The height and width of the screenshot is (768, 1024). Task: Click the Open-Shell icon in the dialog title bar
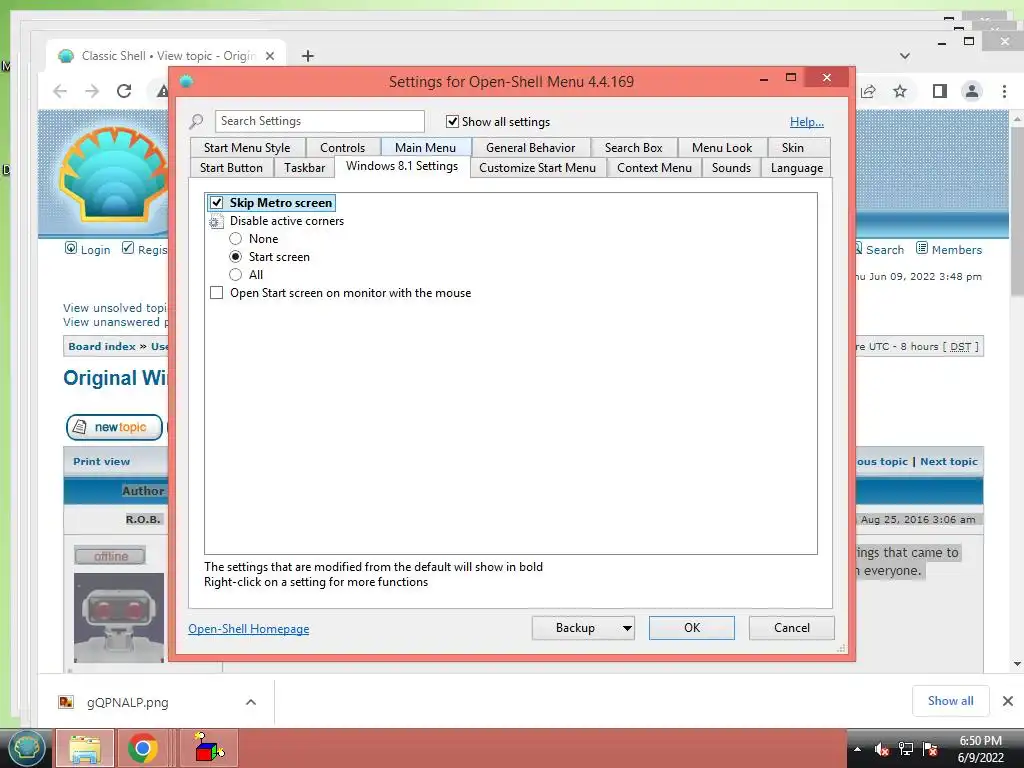(x=186, y=82)
